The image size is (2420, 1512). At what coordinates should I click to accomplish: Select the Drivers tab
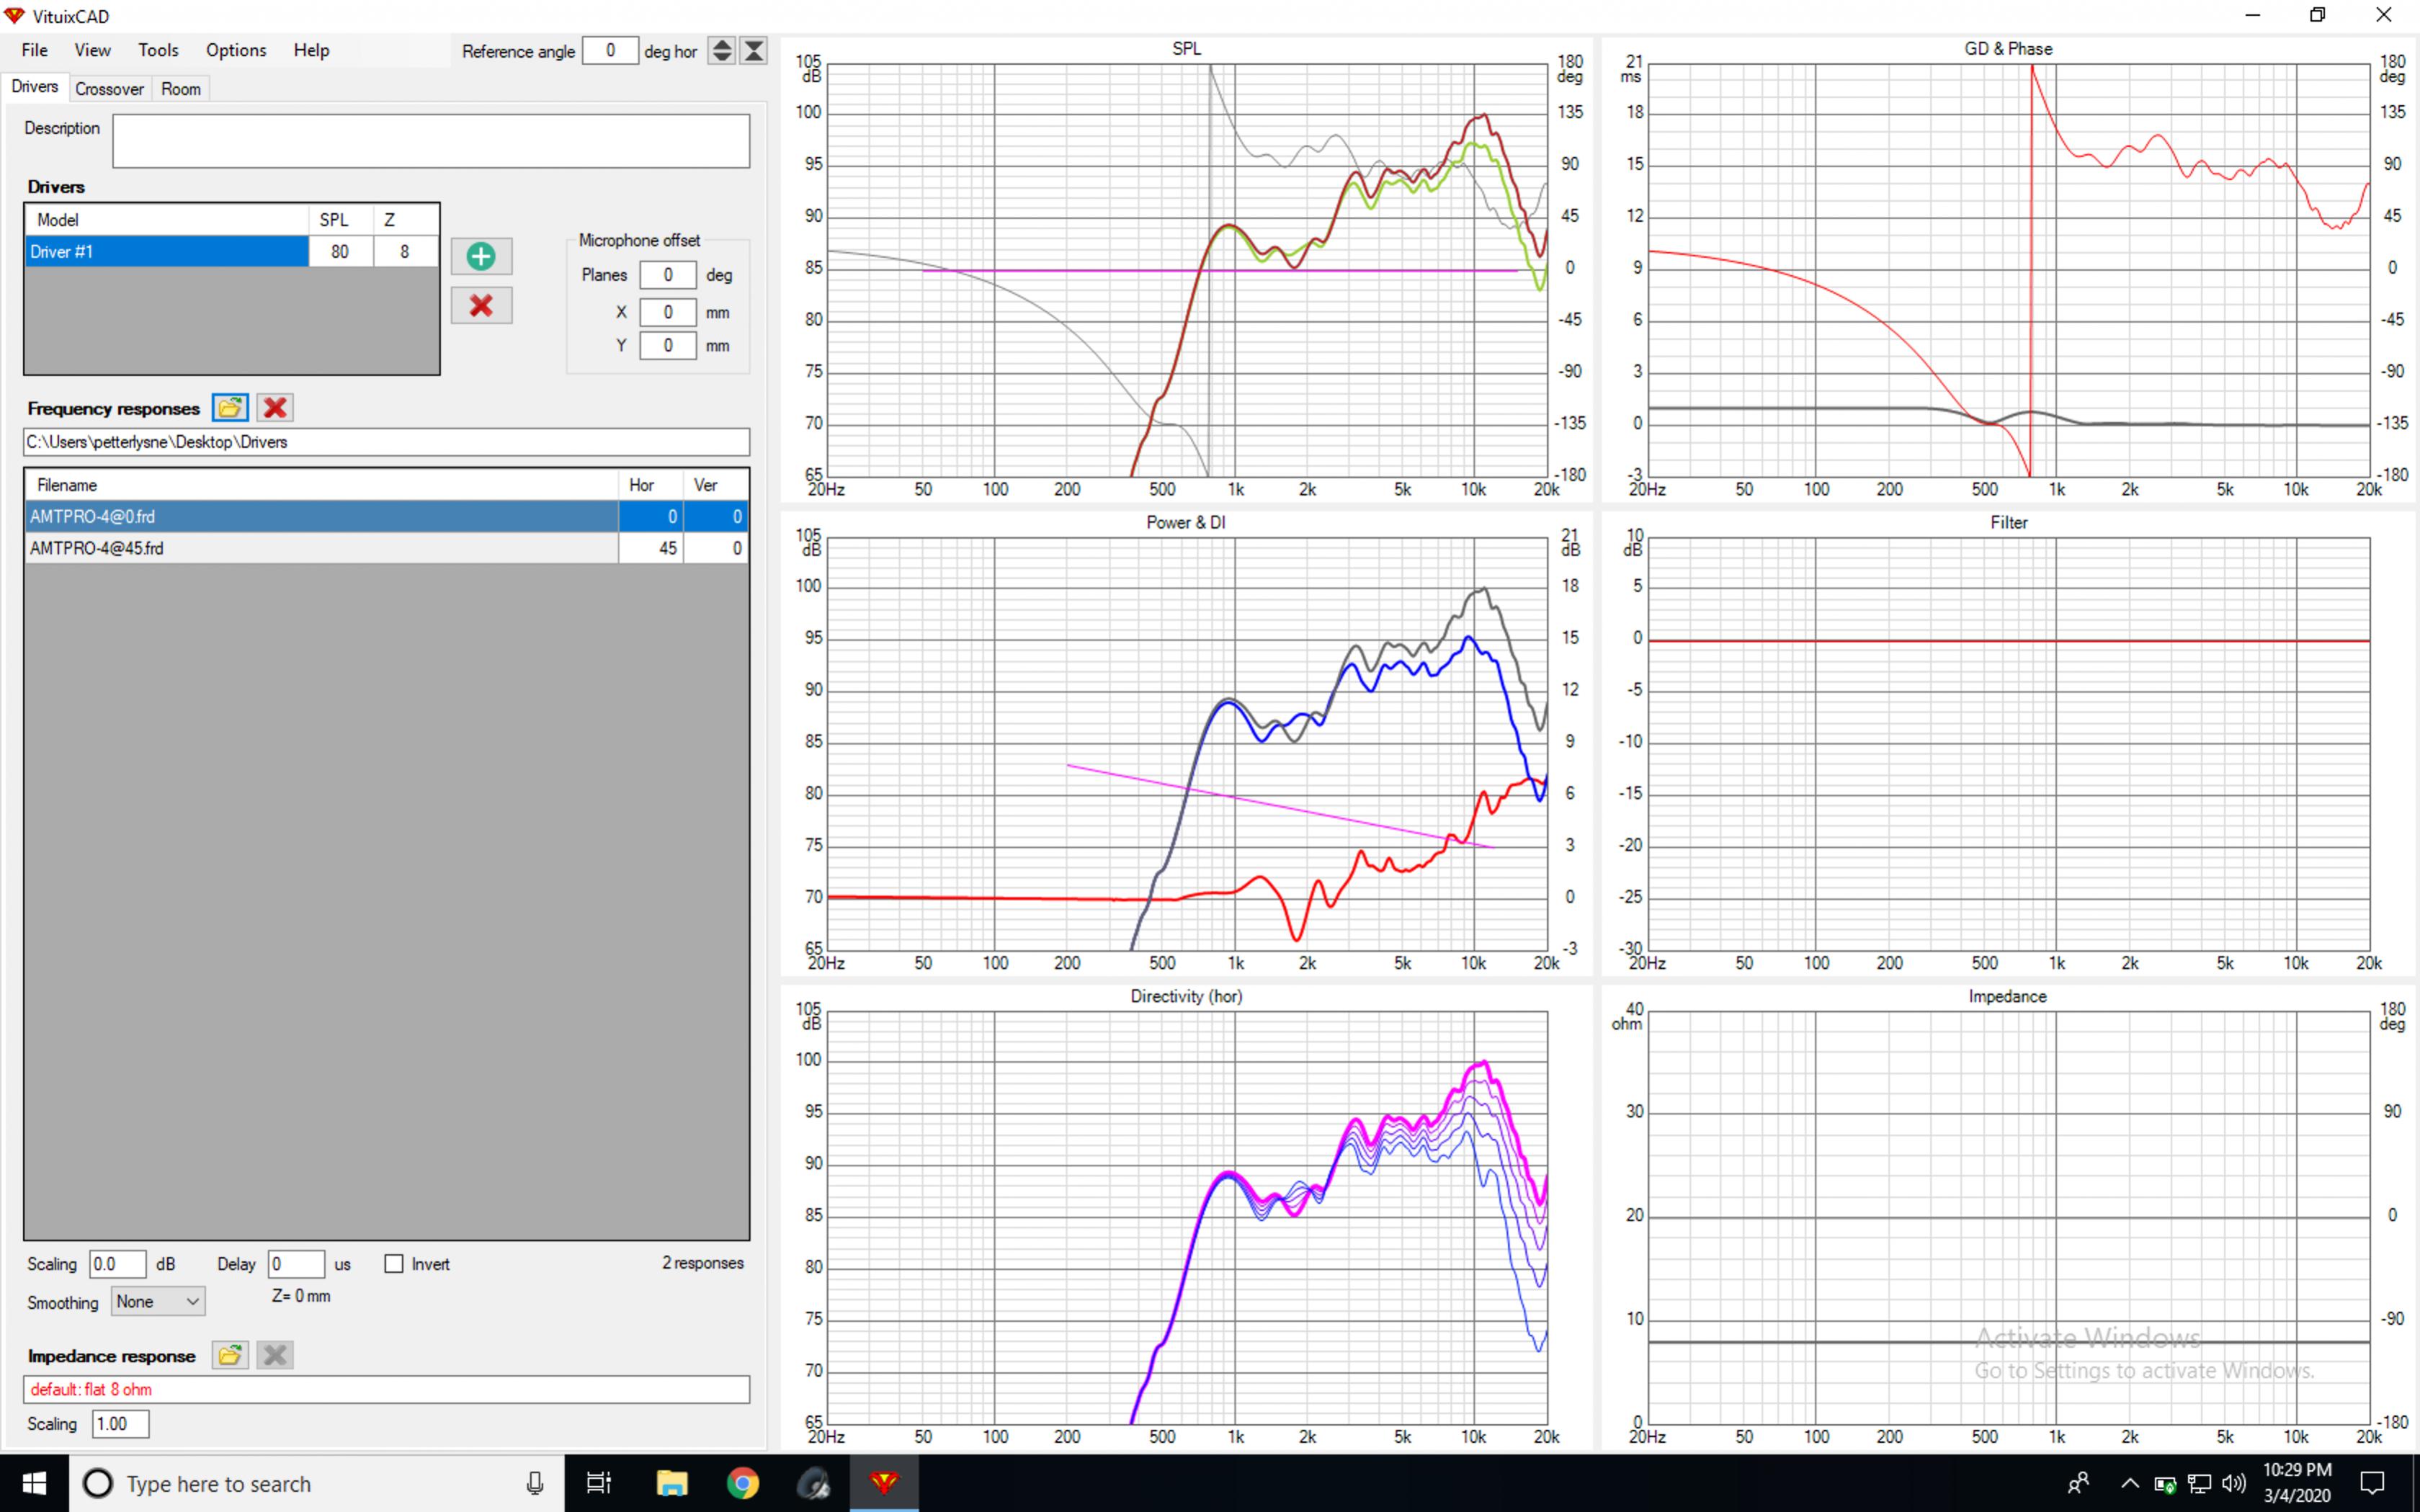[35, 87]
